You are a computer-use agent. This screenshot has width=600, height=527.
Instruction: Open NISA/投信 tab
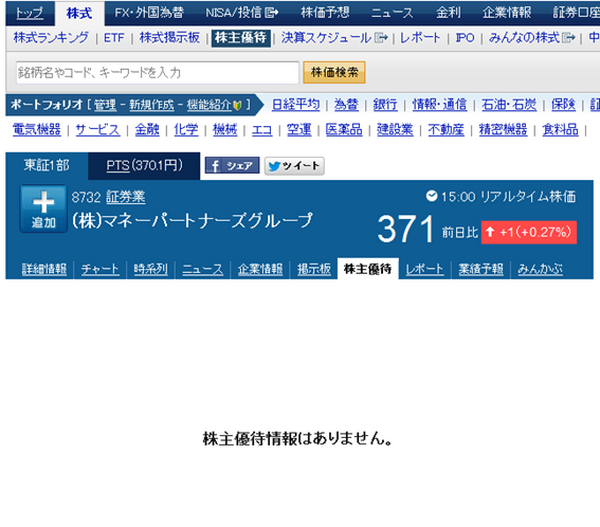pos(242,13)
